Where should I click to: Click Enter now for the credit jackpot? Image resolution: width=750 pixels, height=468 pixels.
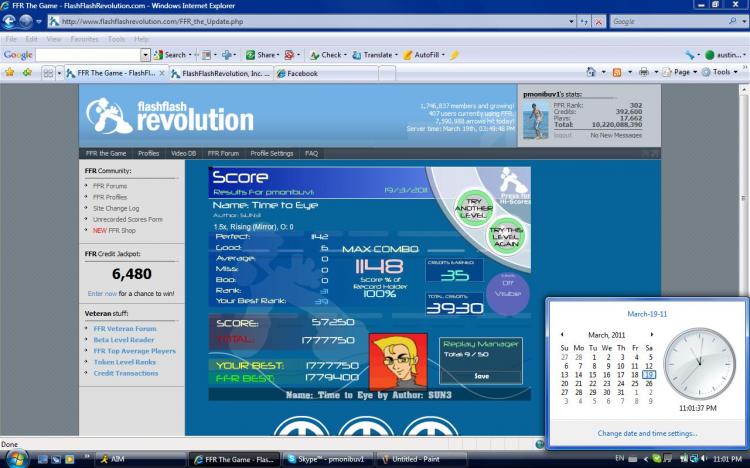[x=102, y=293]
